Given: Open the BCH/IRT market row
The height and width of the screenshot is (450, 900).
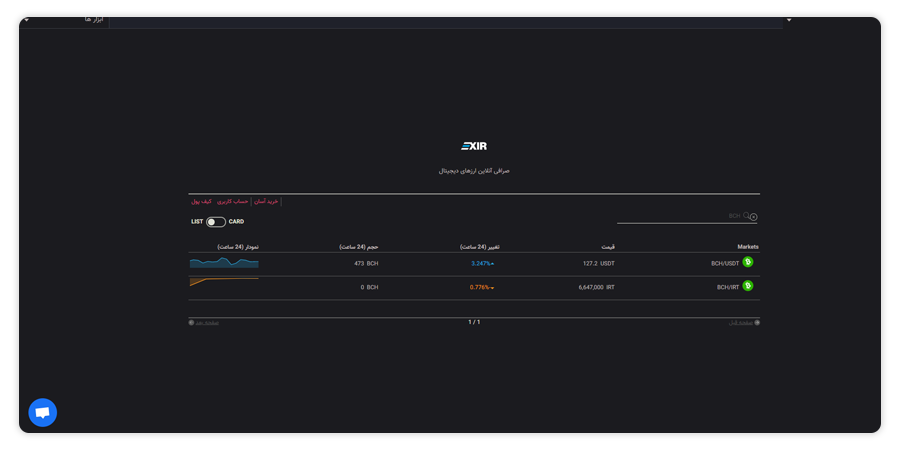Looking at the screenshot, I should coord(474,288).
